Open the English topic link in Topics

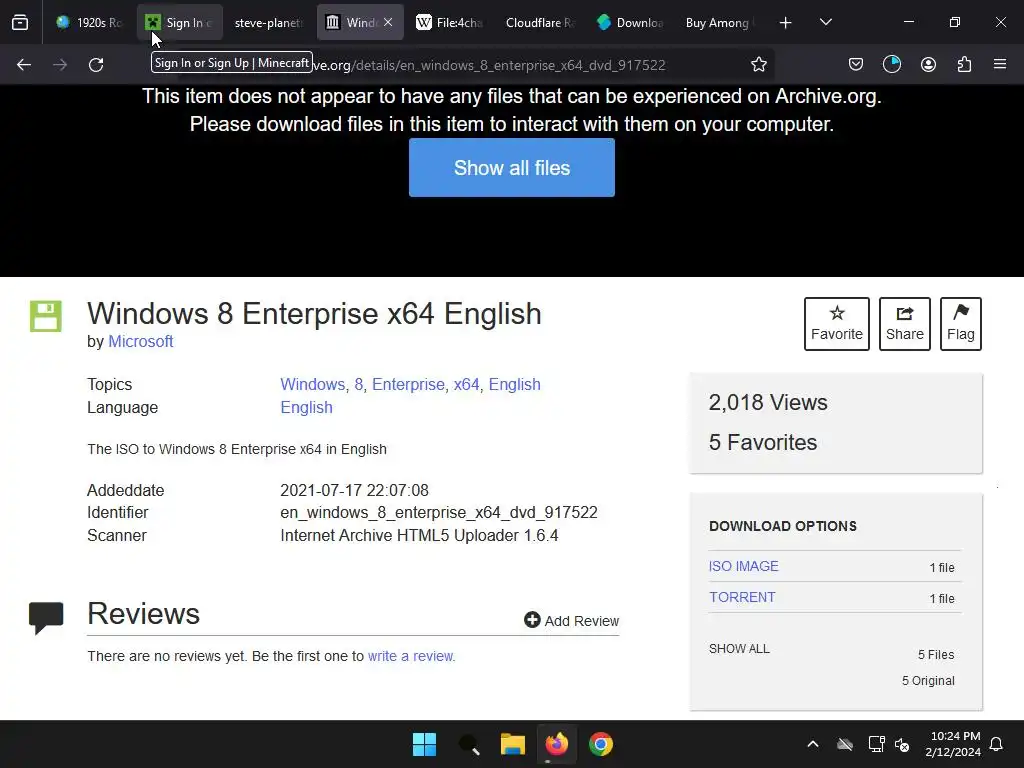(x=515, y=385)
